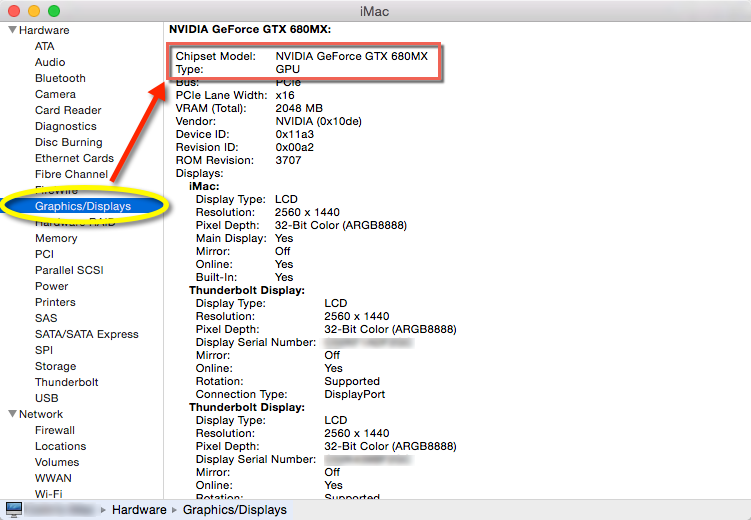Image resolution: width=751 pixels, height=520 pixels.
Task: Click the VRAM value 2048 MB
Action: coord(299,108)
